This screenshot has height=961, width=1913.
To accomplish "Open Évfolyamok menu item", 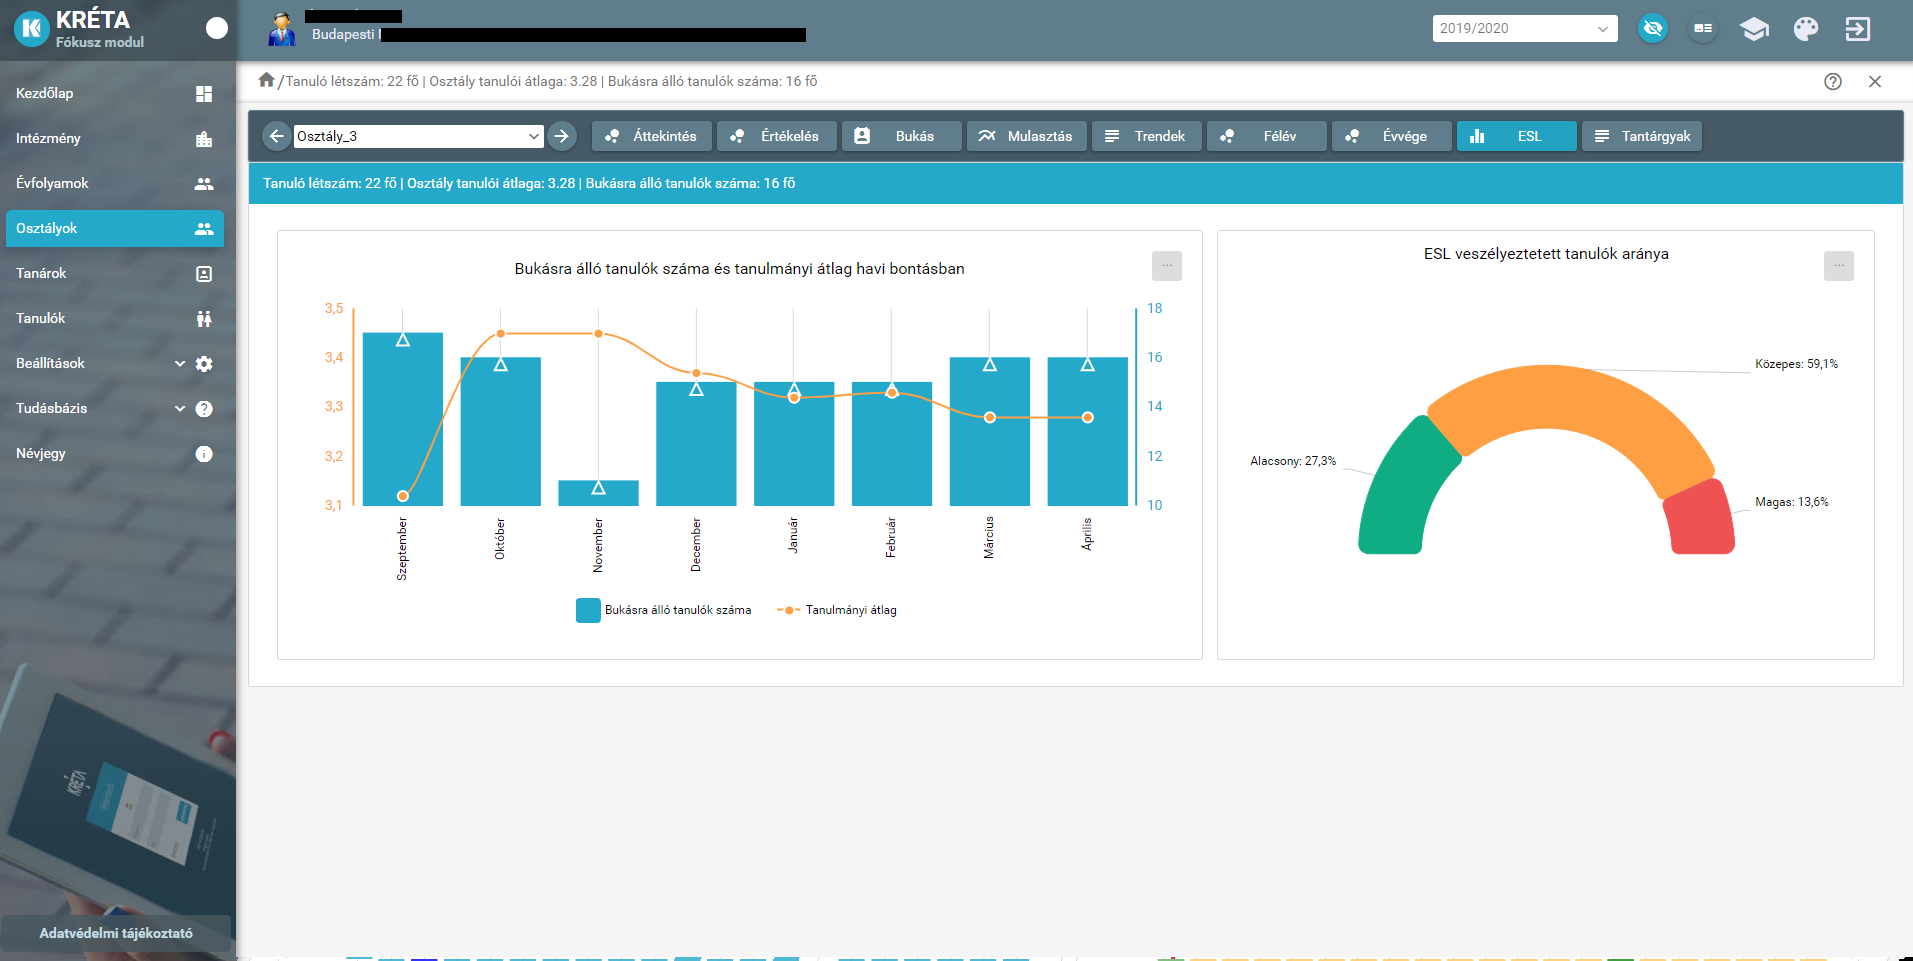I will (x=115, y=183).
